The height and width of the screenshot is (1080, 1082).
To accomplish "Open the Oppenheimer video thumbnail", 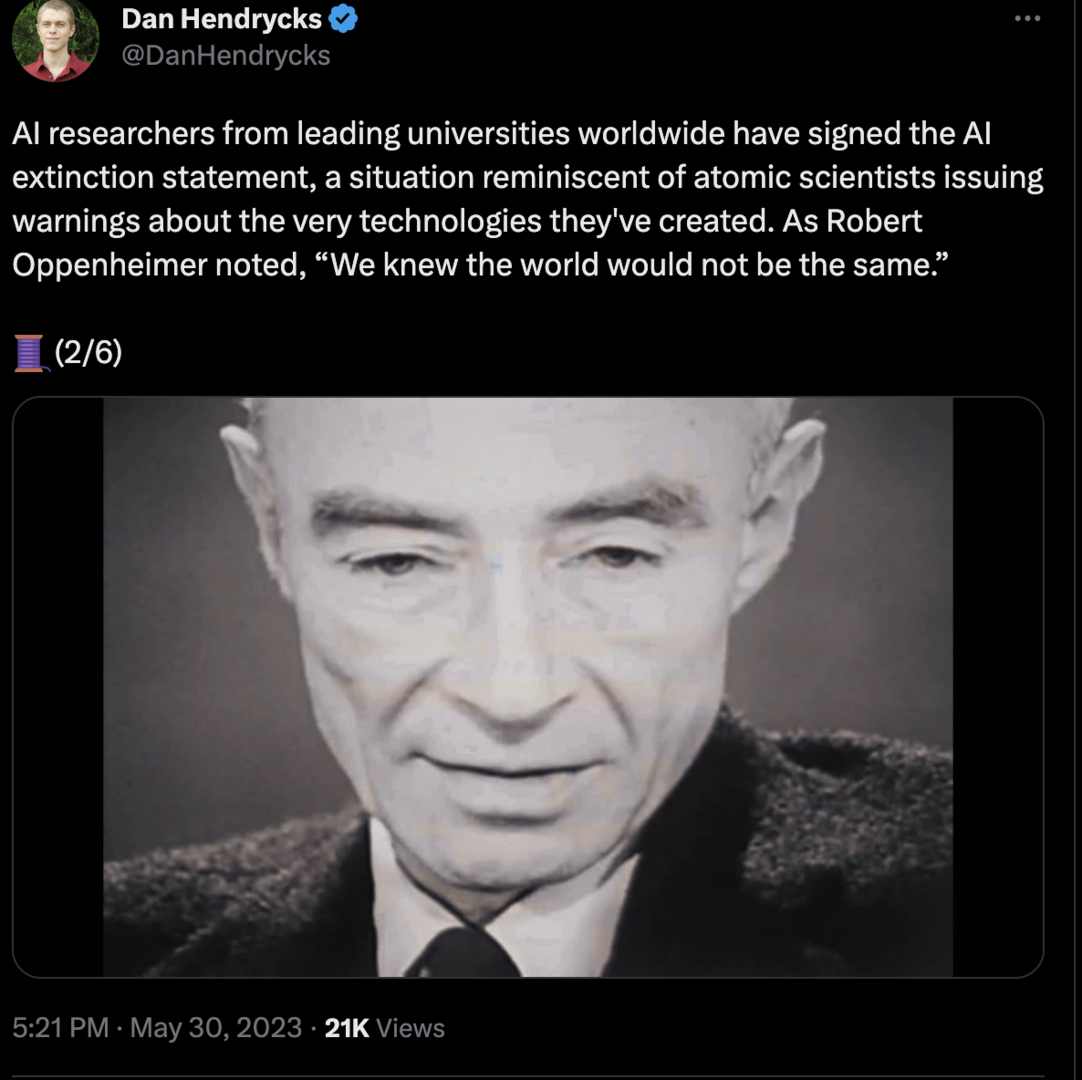I will [x=528, y=687].
